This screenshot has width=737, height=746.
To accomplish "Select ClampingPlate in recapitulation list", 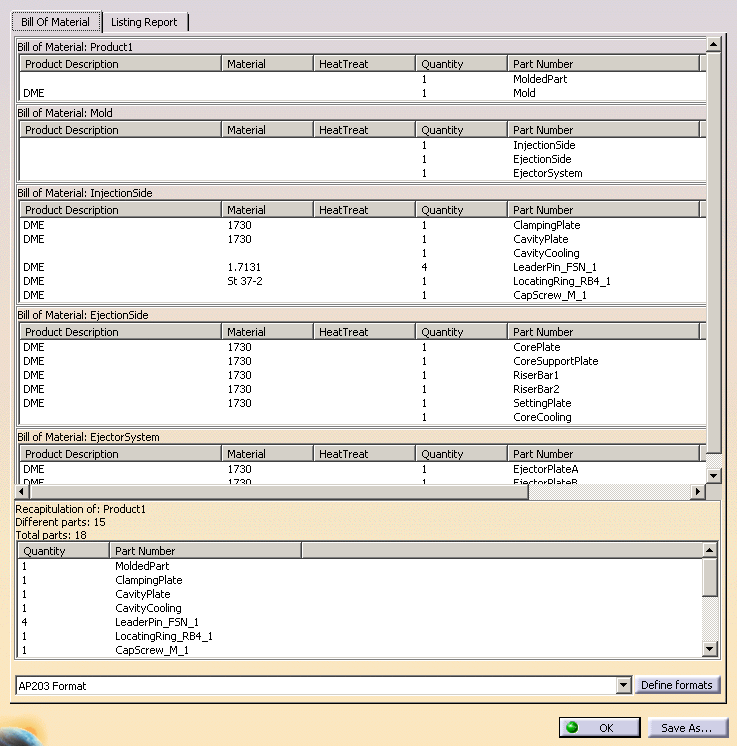I will point(360,580).
